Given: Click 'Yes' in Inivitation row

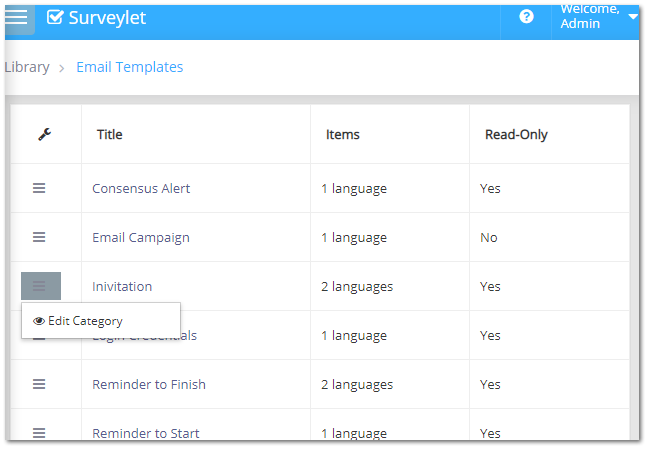Looking at the screenshot, I should (x=490, y=287).
